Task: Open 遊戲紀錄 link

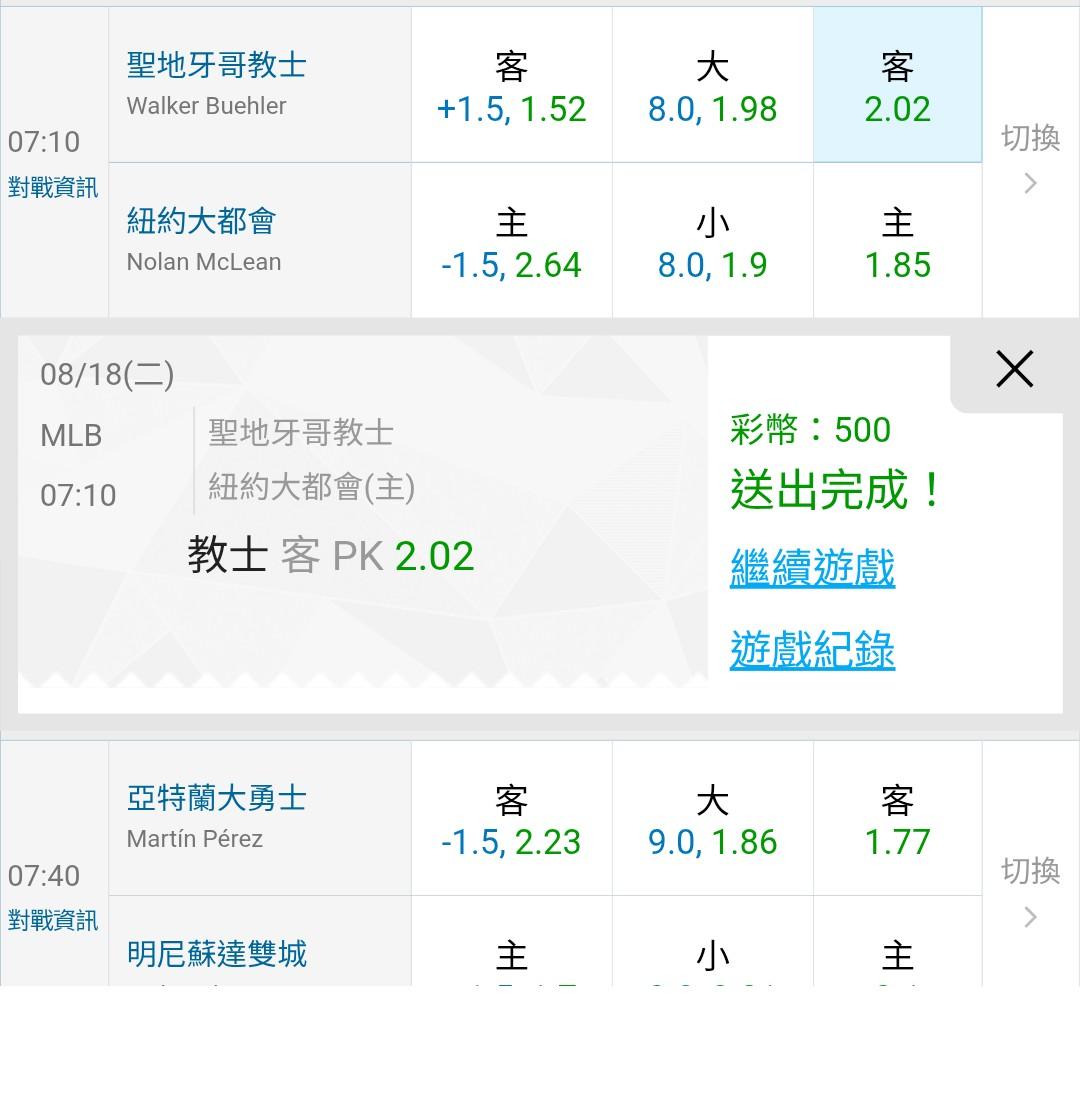Action: click(x=812, y=650)
